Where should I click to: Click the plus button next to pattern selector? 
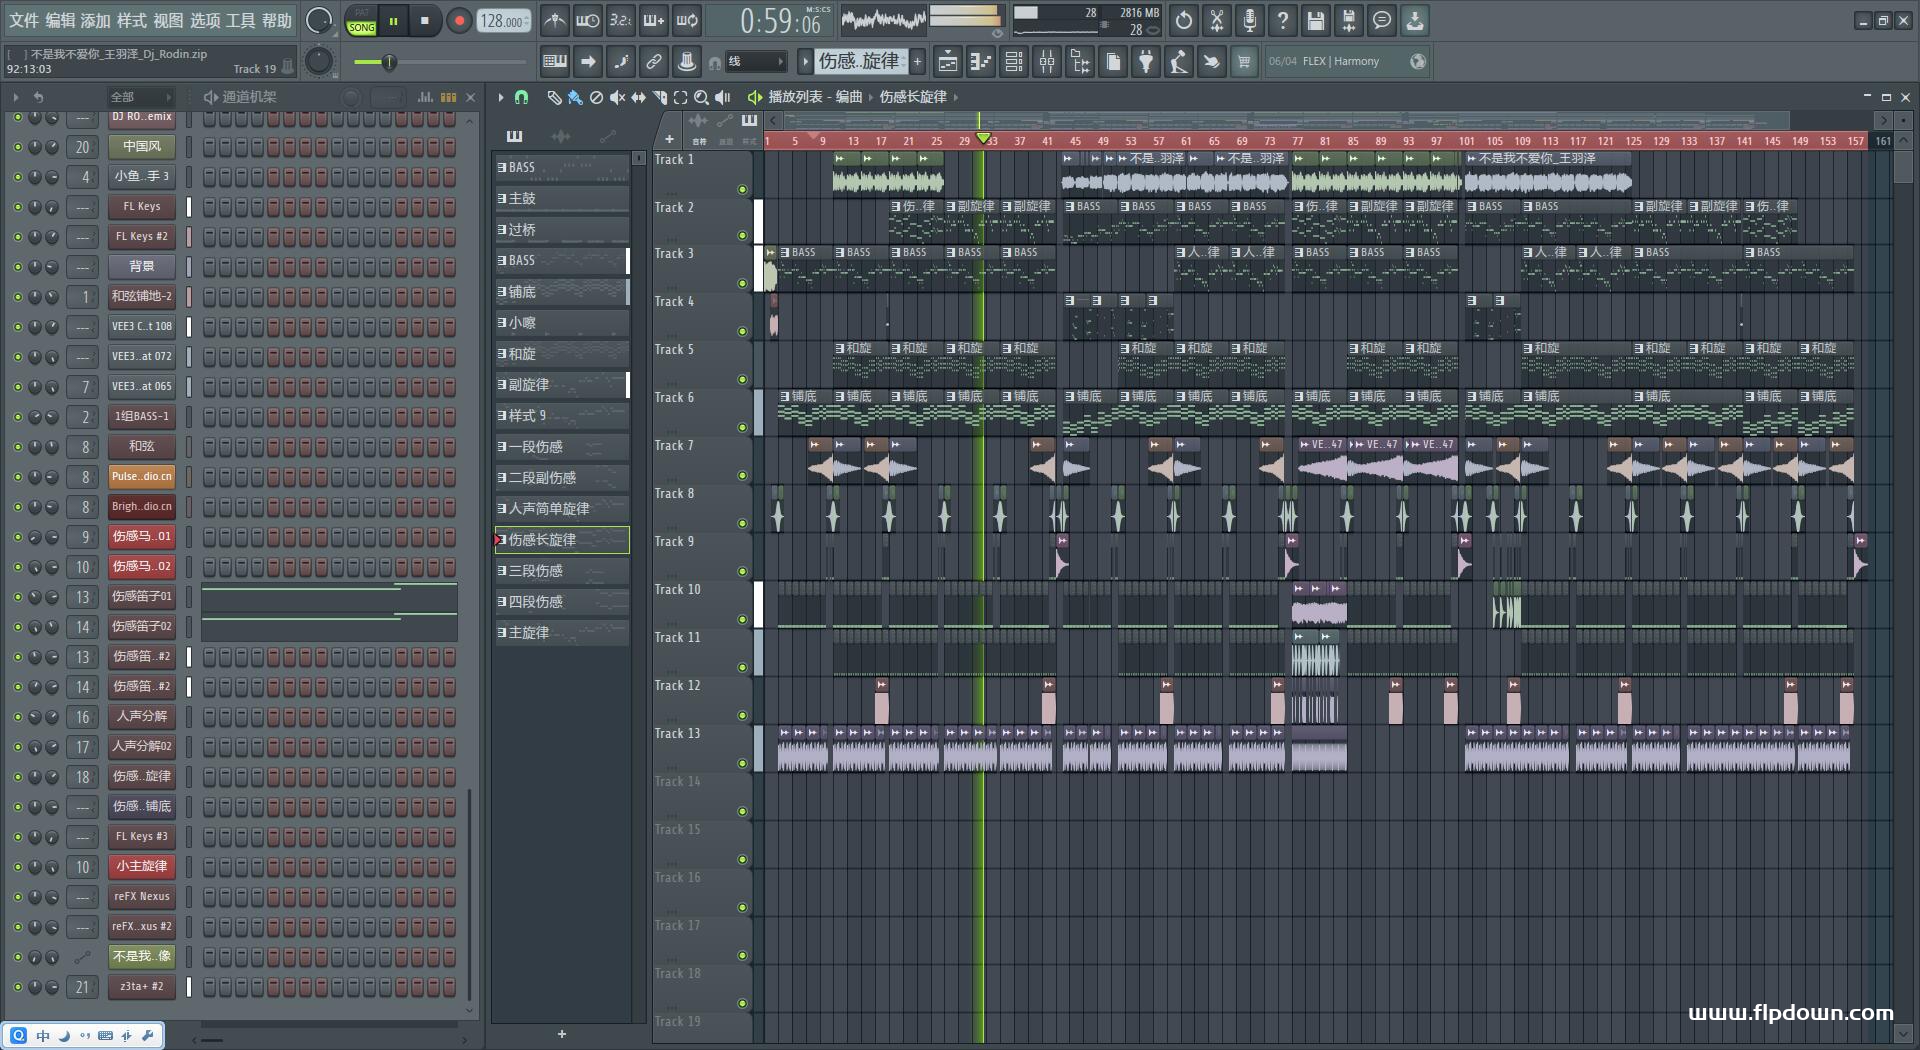pos(918,62)
